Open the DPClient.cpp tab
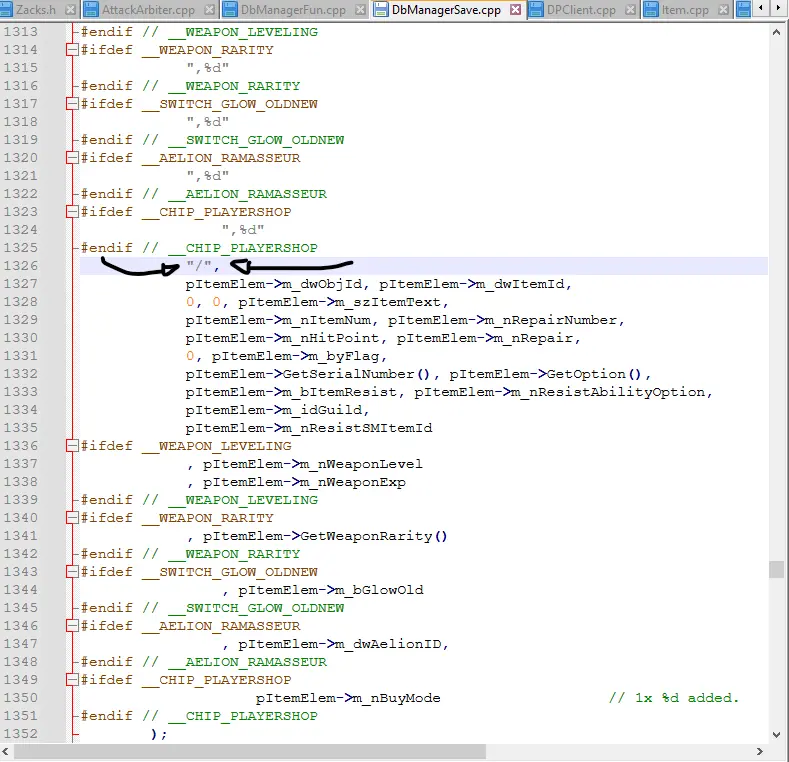The height and width of the screenshot is (762, 789). [581, 10]
